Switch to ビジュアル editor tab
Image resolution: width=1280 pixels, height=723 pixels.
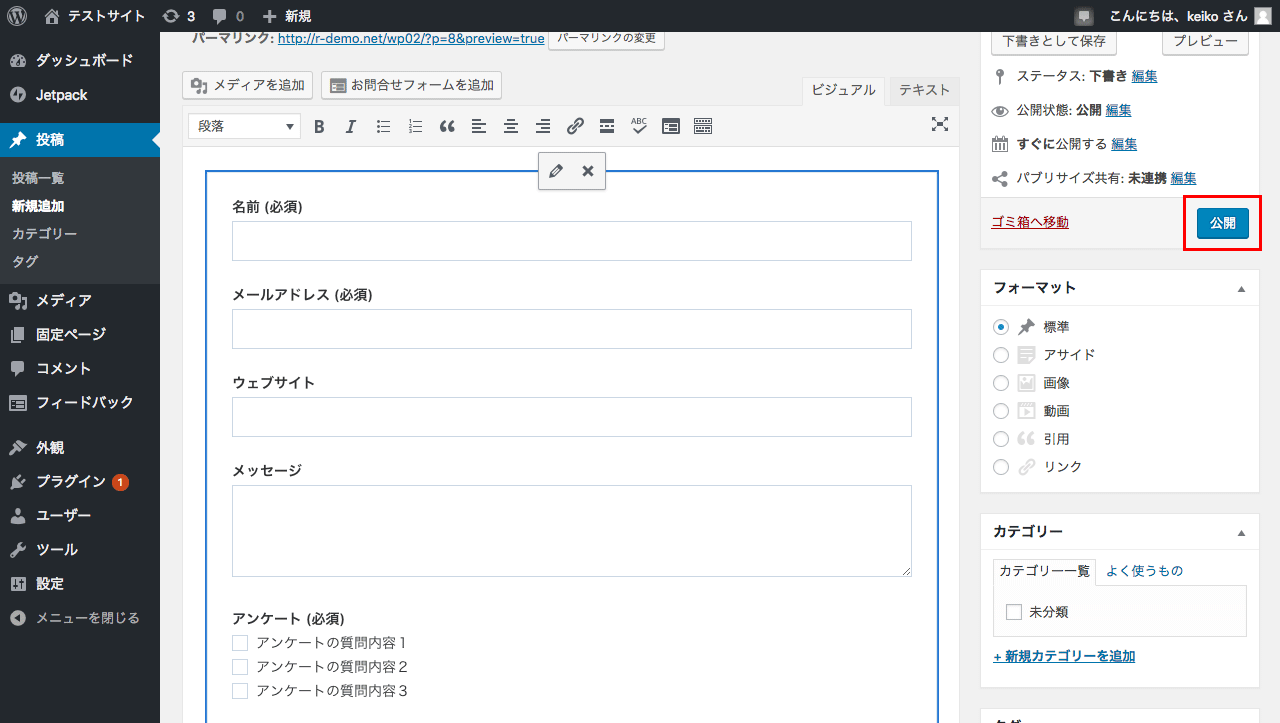[843, 90]
